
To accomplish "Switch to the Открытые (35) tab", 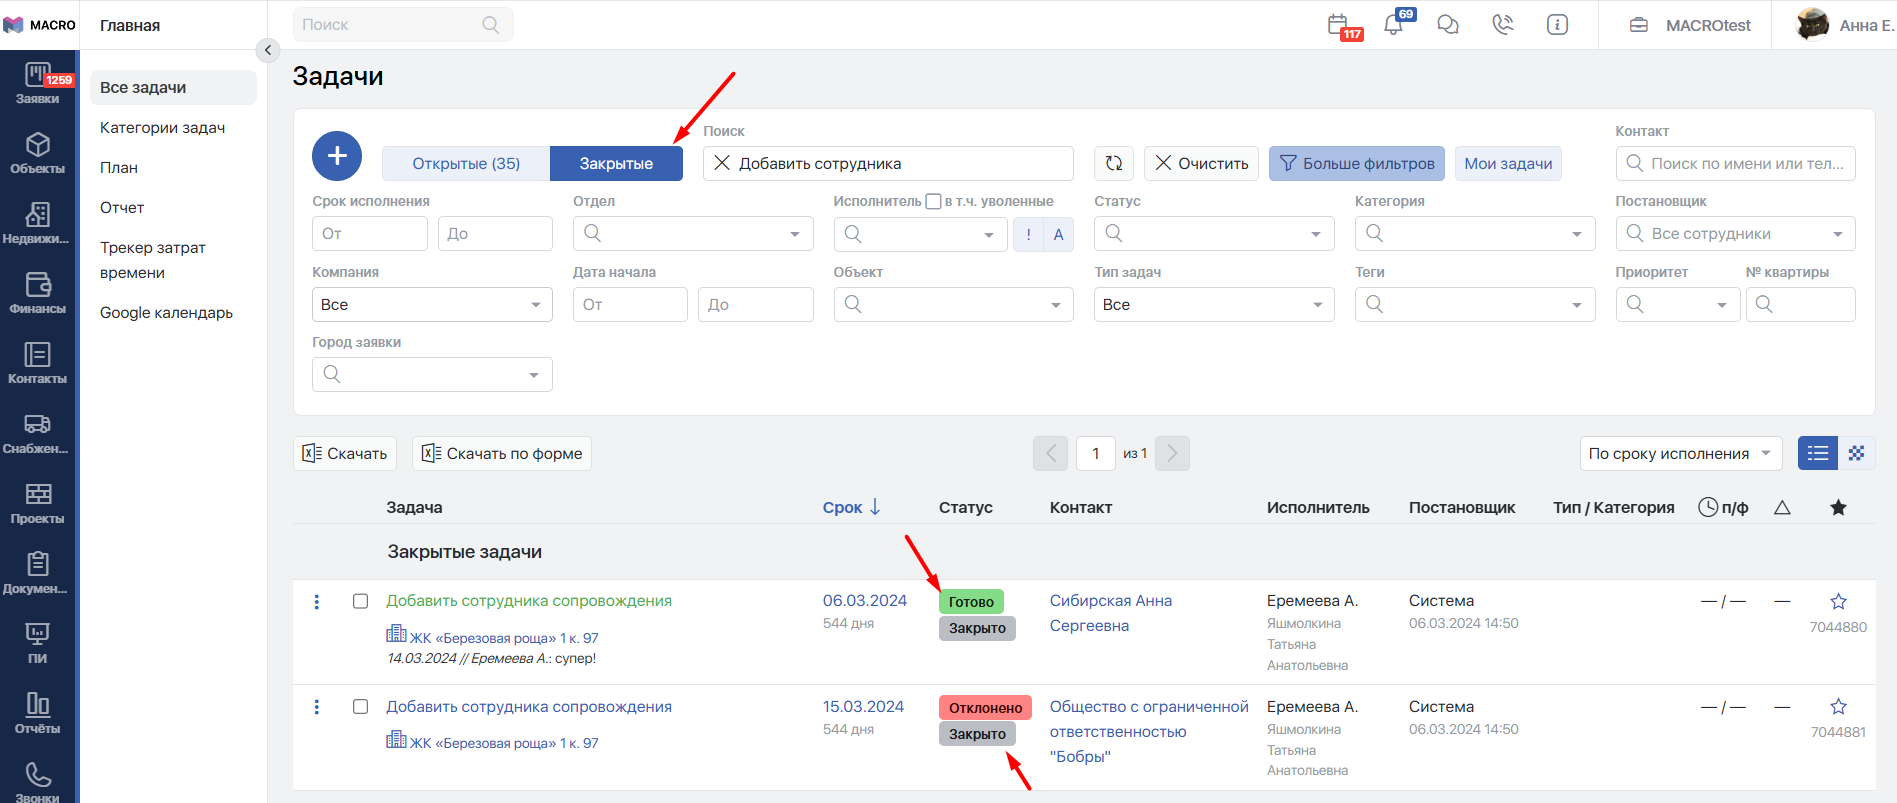I will (x=466, y=163).
